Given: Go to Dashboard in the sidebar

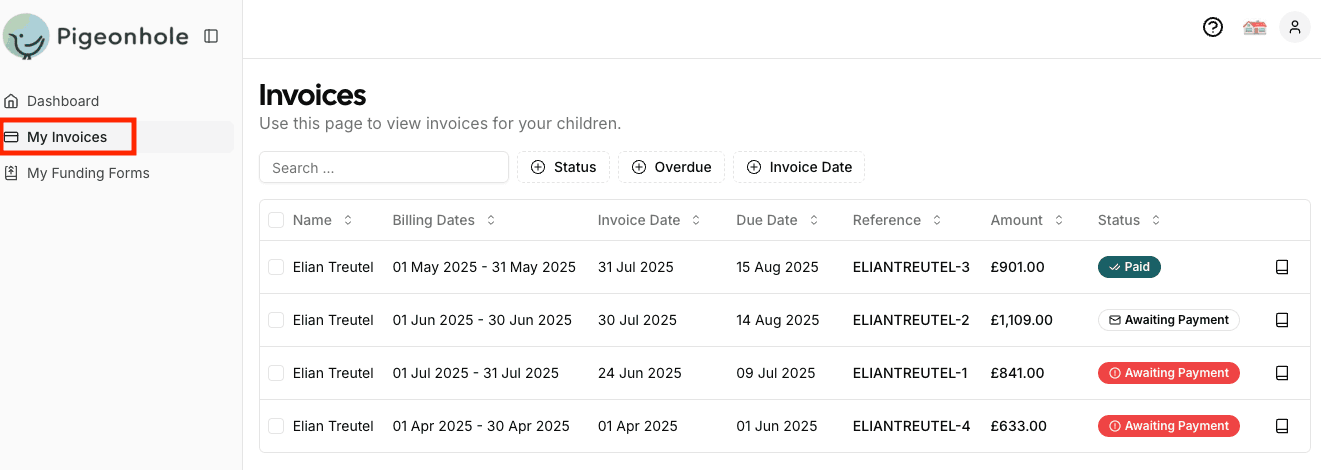Looking at the screenshot, I should coord(62,101).
